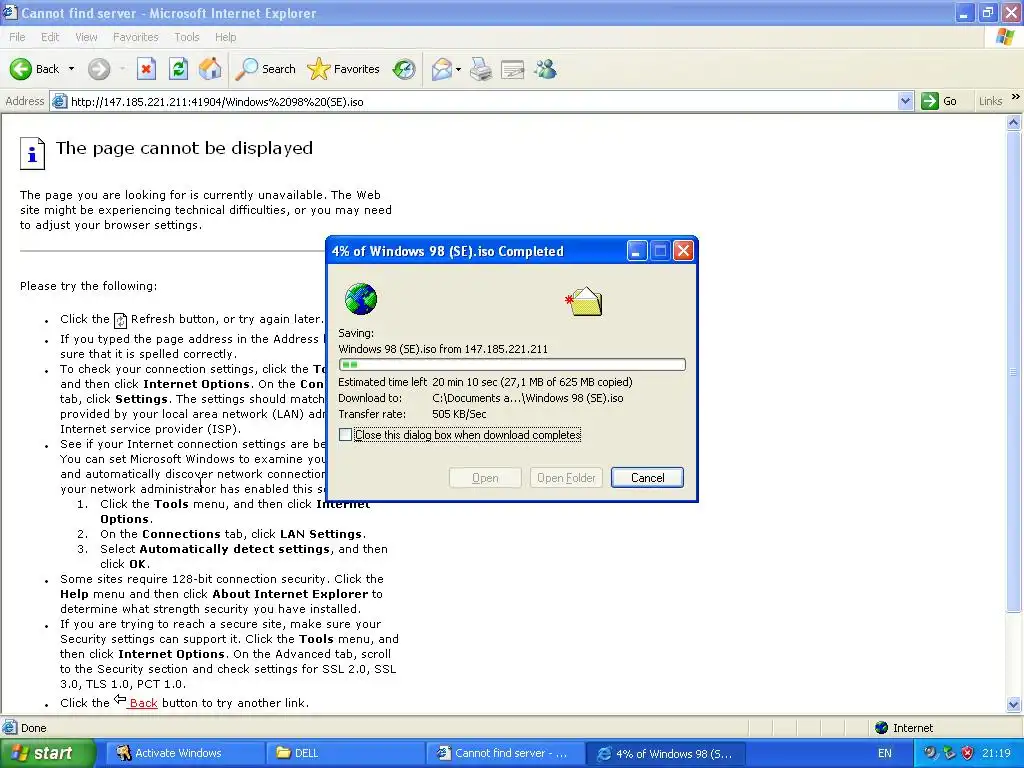
Task: Click the red Back link on error page
Action: click(x=143, y=703)
